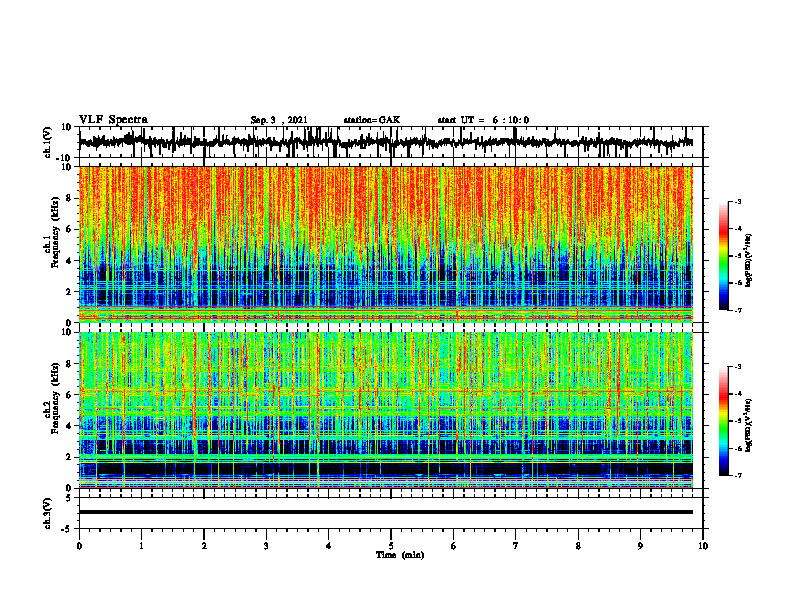Image resolution: width=792 pixels, height=612 pixels.
Task: Click the "4" tick on the time axis
Action: (x=329, y=546)
